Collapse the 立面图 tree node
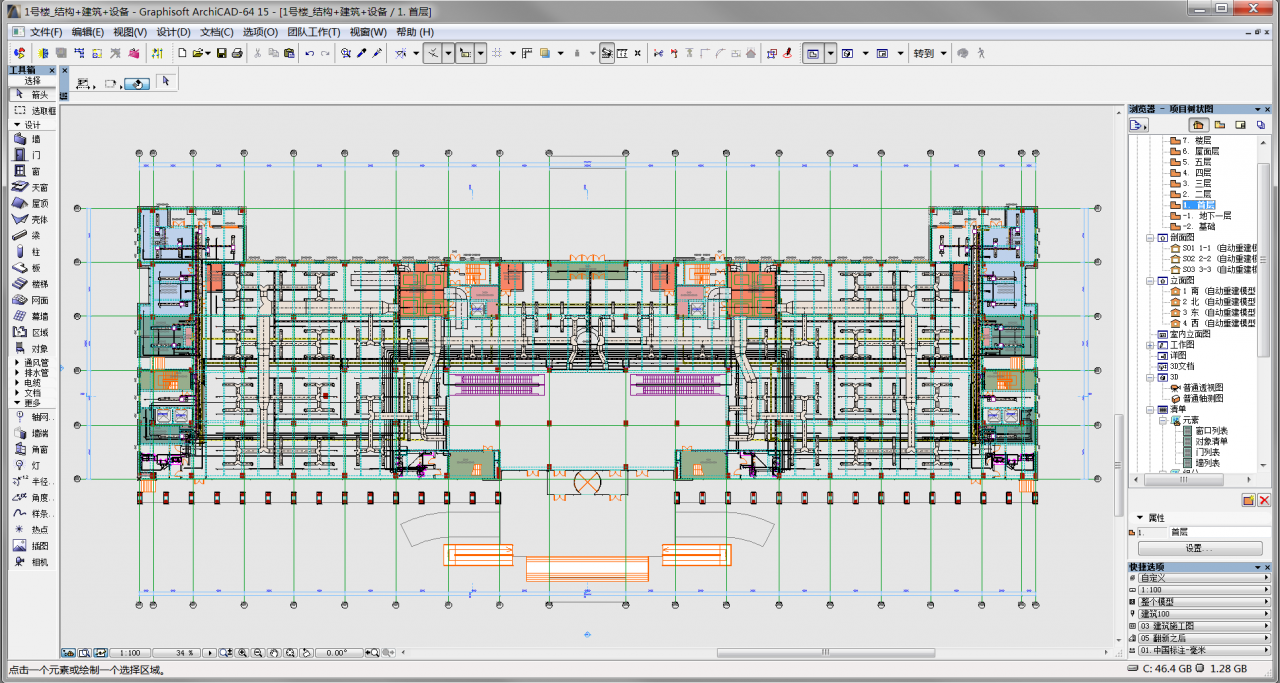Viewport: 1280px width, 683px height. (1150, 281)
